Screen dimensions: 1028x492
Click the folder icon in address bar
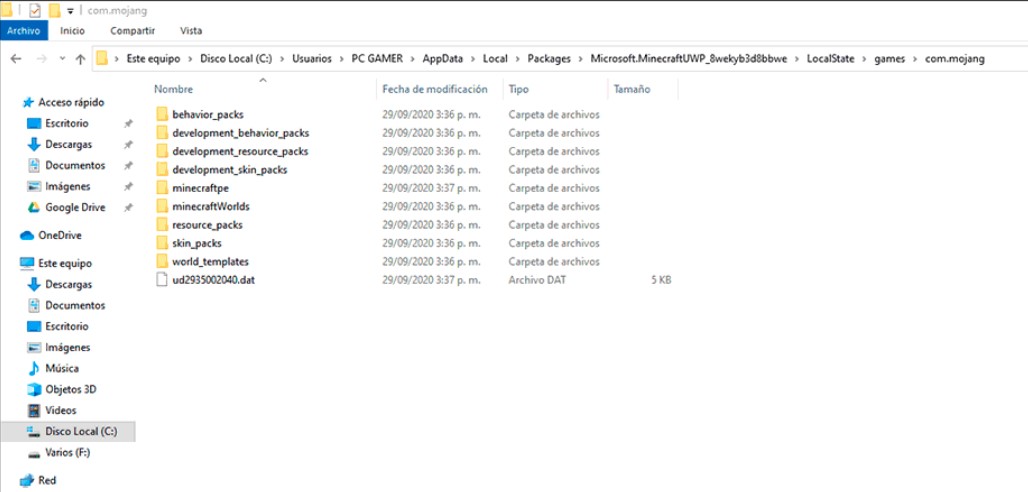coord(102,58)
